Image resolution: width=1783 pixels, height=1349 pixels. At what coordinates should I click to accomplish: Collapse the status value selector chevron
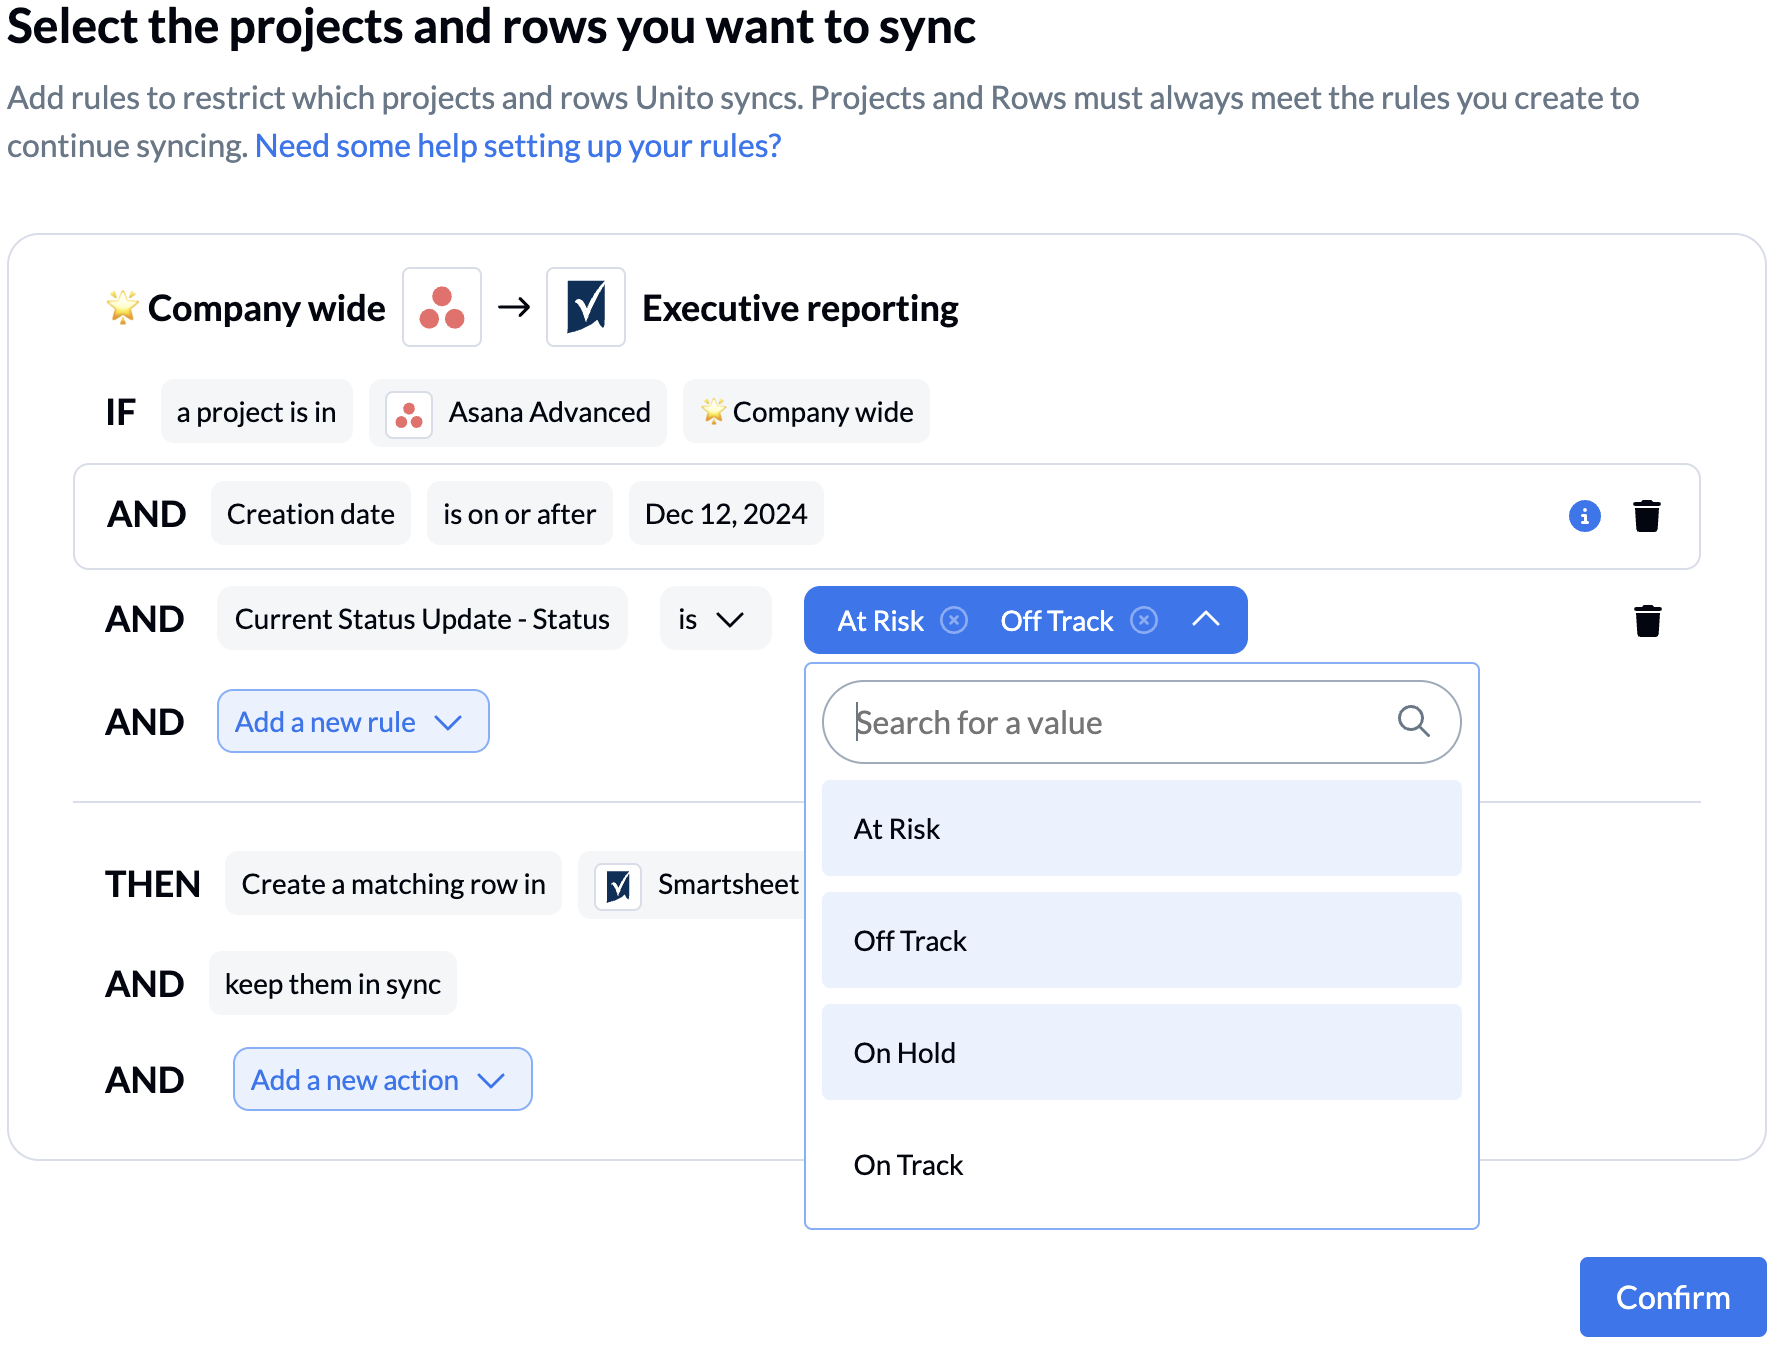pos(1206,620)
